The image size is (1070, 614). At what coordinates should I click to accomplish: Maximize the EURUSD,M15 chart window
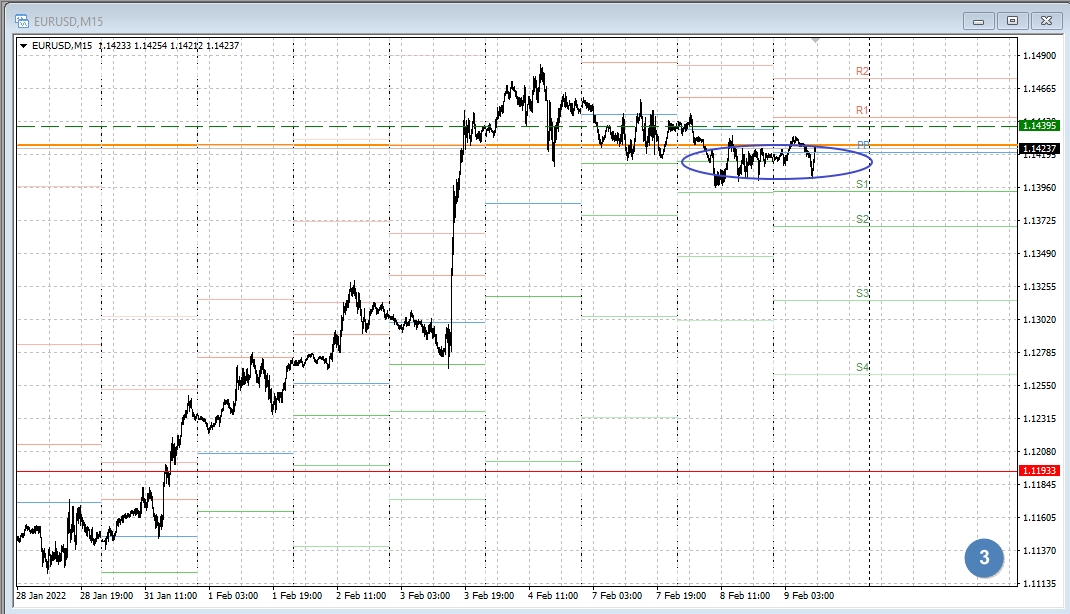1012,21
